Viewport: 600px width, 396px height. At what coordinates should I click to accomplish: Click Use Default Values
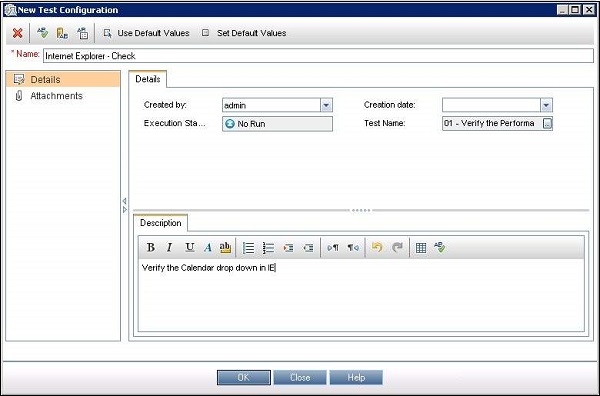click(x=146, y=33)
